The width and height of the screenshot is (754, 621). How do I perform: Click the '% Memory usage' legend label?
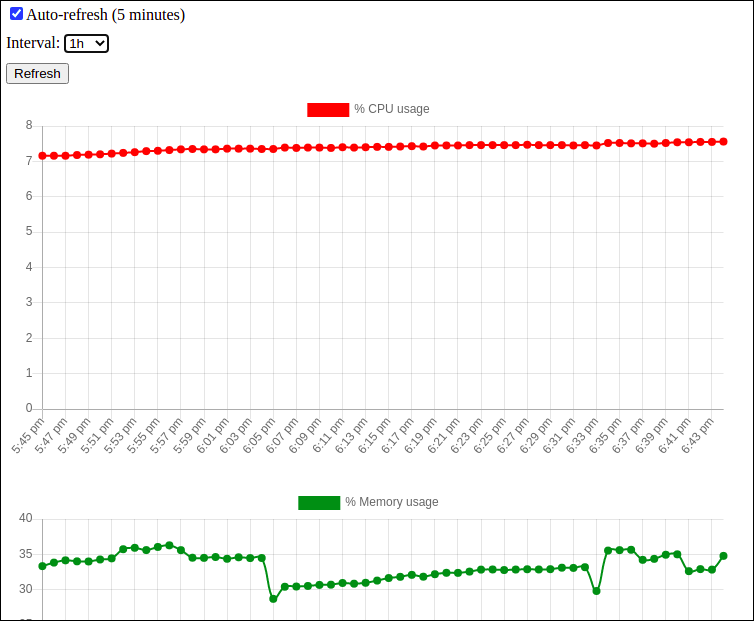[391, 502]
